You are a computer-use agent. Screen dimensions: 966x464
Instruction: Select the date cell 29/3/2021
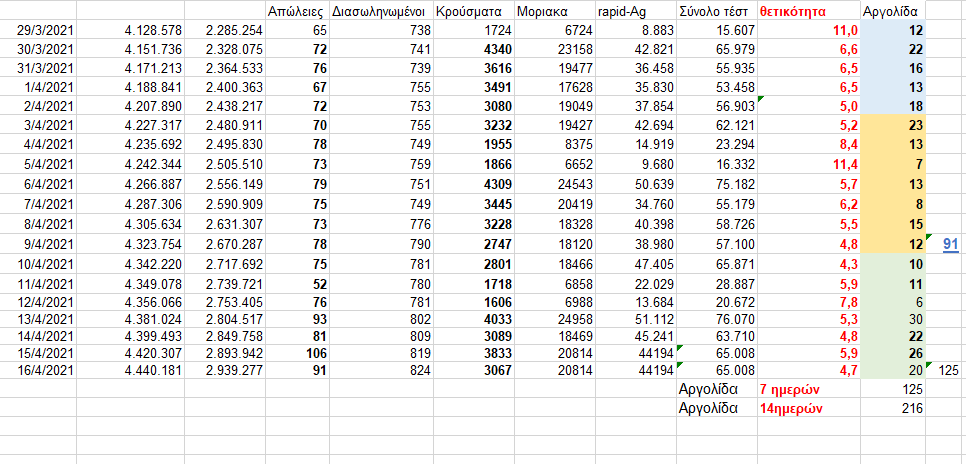pos(45,31)
